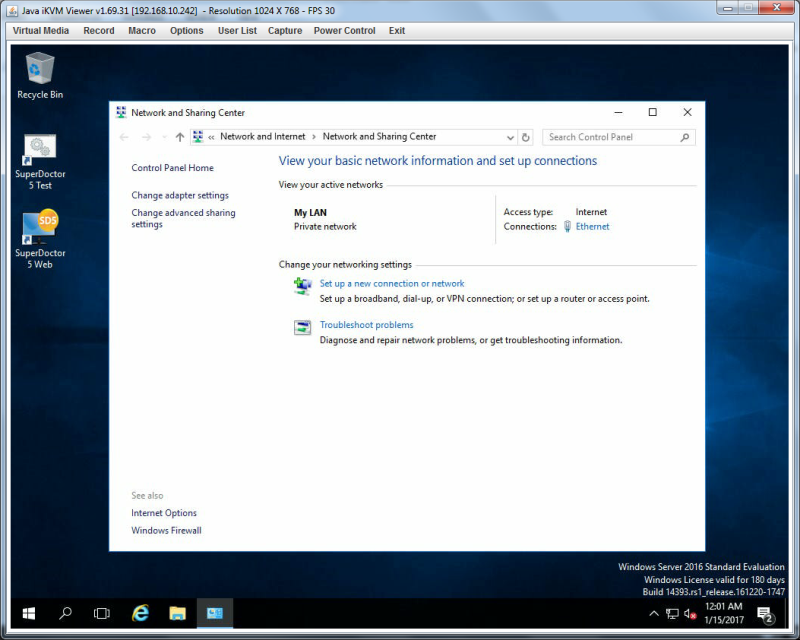Open Change adapter settings
Image resolution: width=800 pixels, height=640 pixels.
tap(180, 195)
